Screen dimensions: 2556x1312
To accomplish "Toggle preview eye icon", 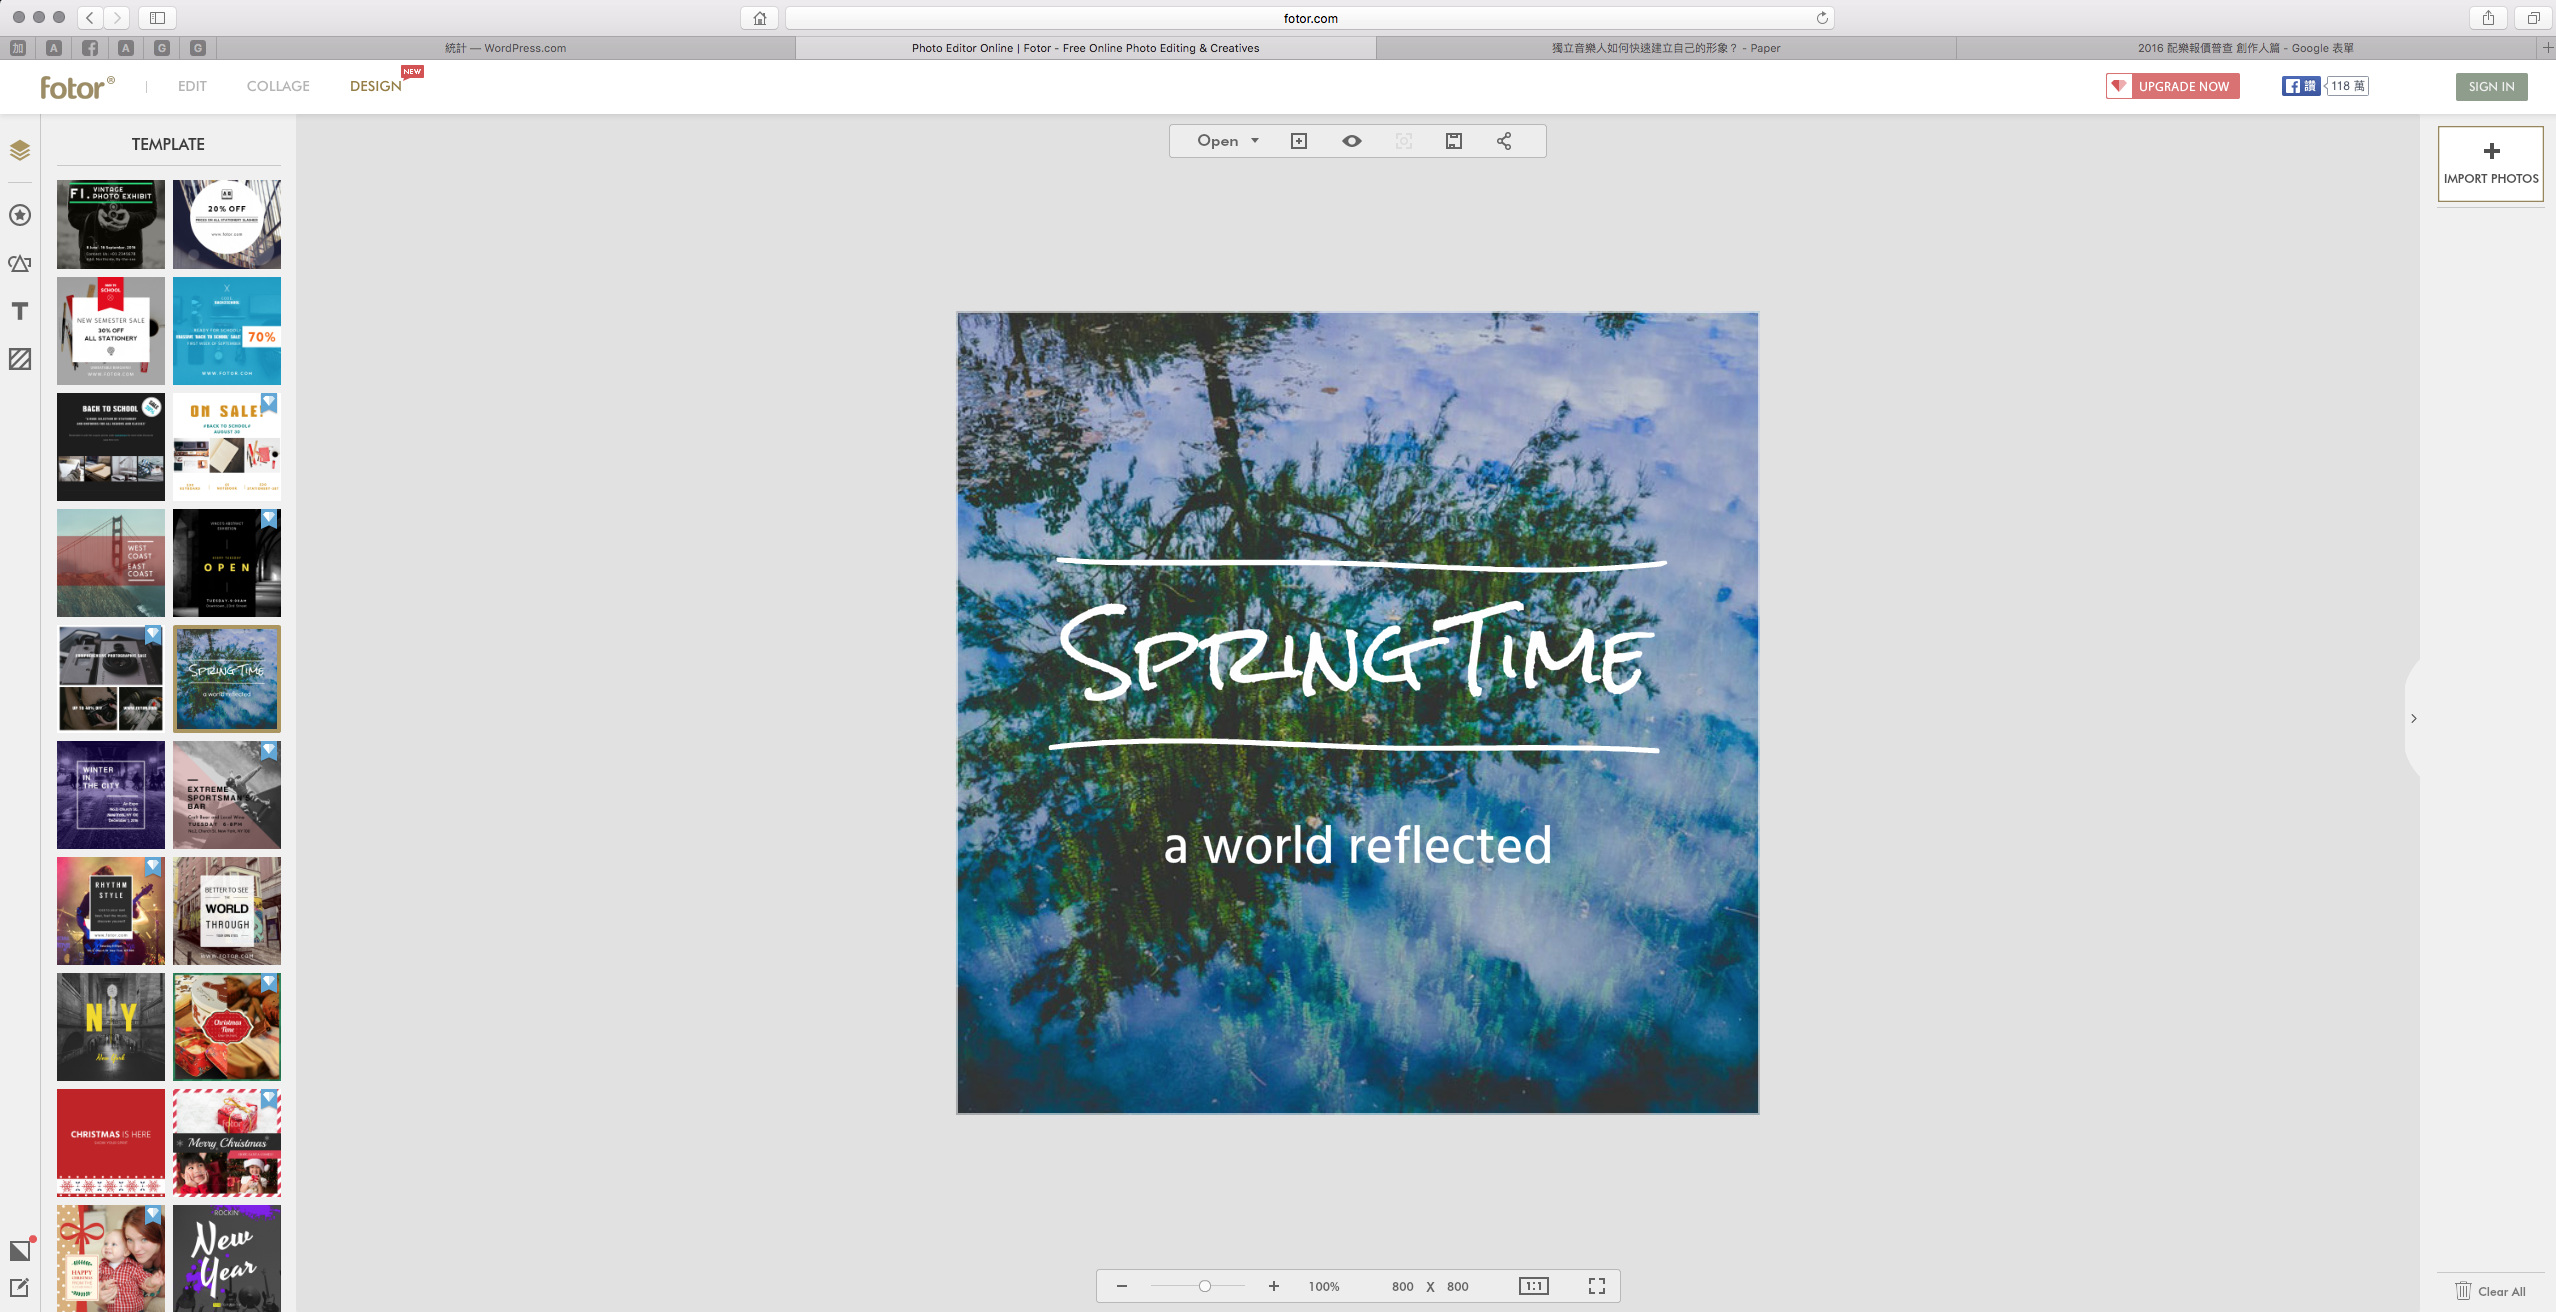I will 1351,141.
